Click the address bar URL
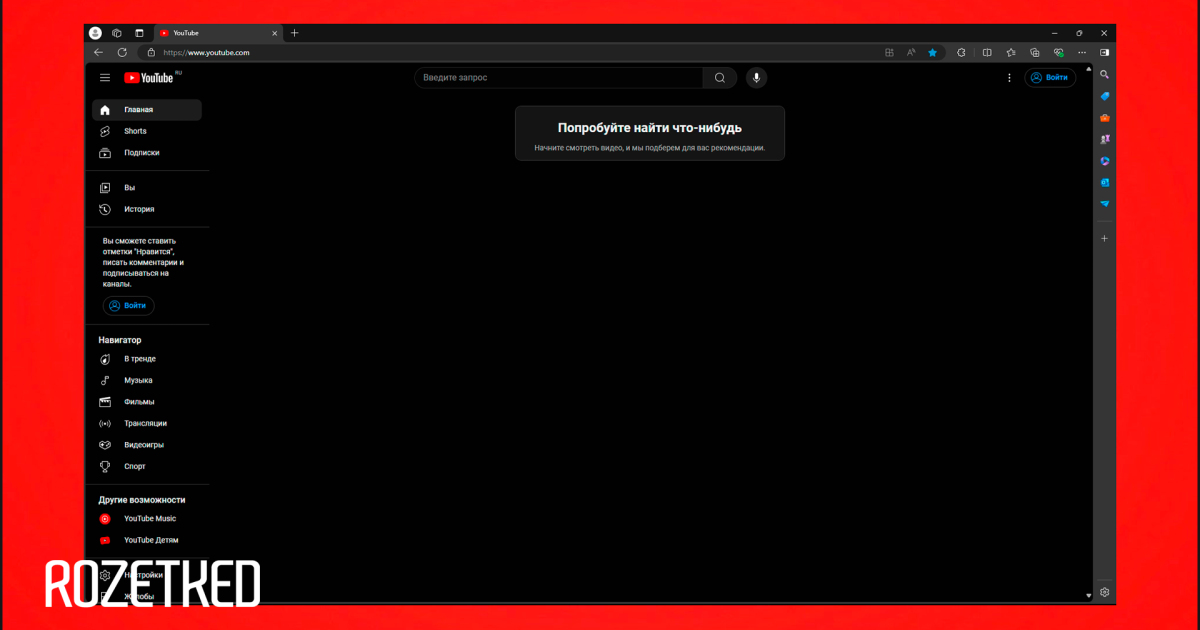This screenshot has height=630, width=1200. pyautogui.click(x=207, y=52)
